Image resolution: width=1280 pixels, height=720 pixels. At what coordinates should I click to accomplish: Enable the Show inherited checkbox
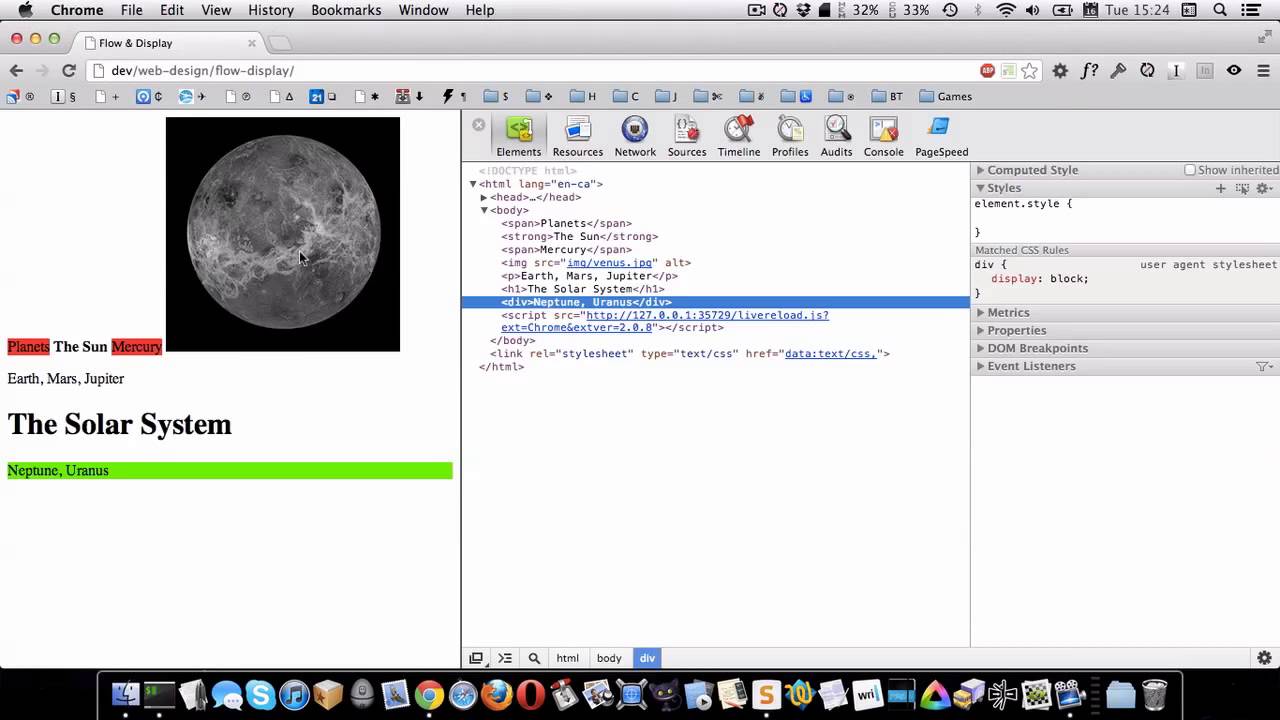1190,170
